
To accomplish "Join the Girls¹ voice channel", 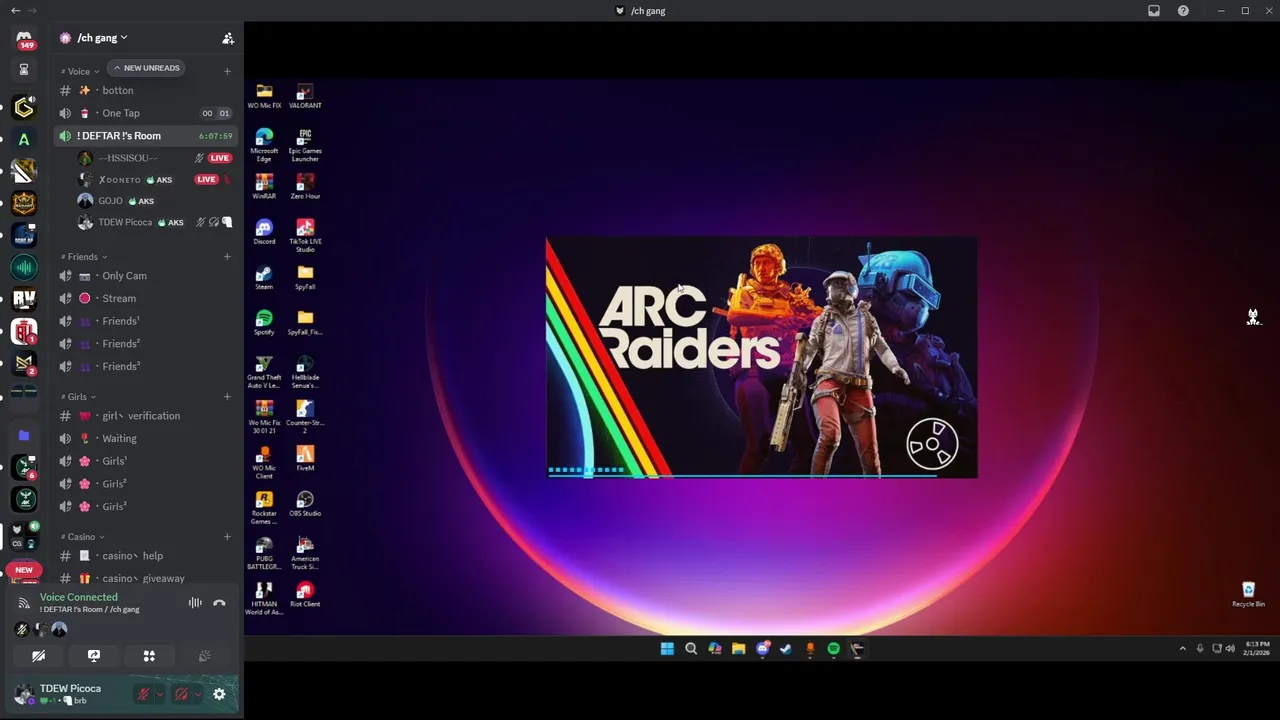I will coord(146,461).
